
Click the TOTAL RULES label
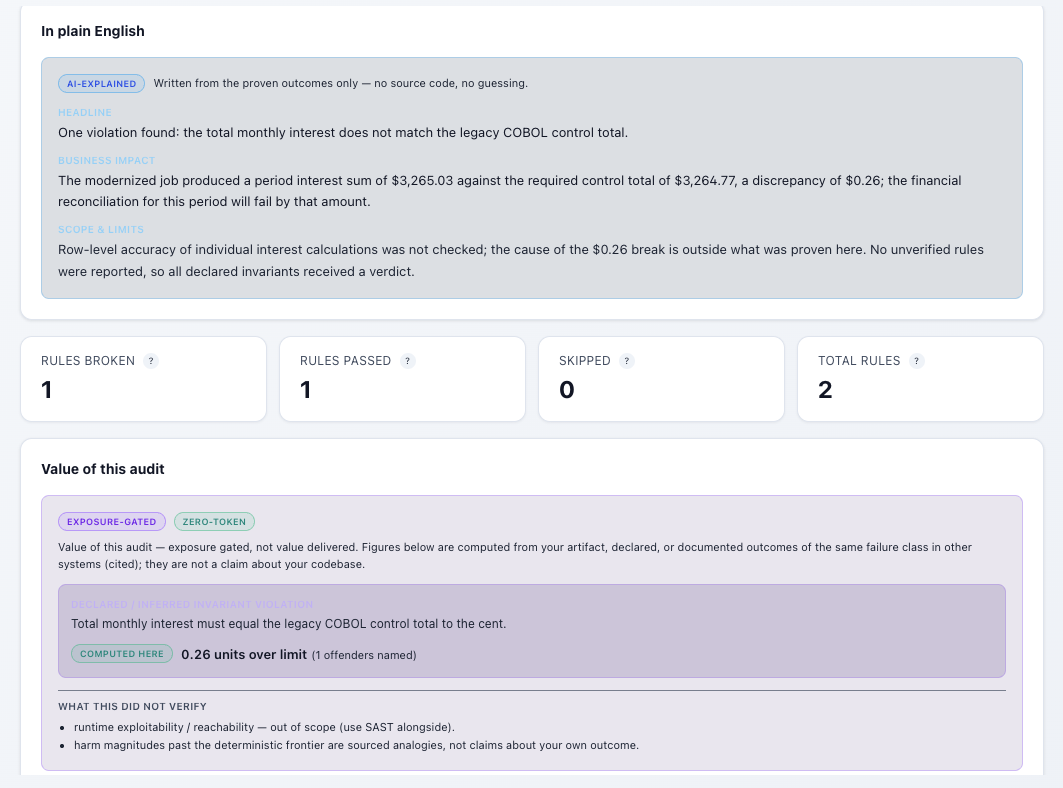pyautogui.click(x=859, y=361)
